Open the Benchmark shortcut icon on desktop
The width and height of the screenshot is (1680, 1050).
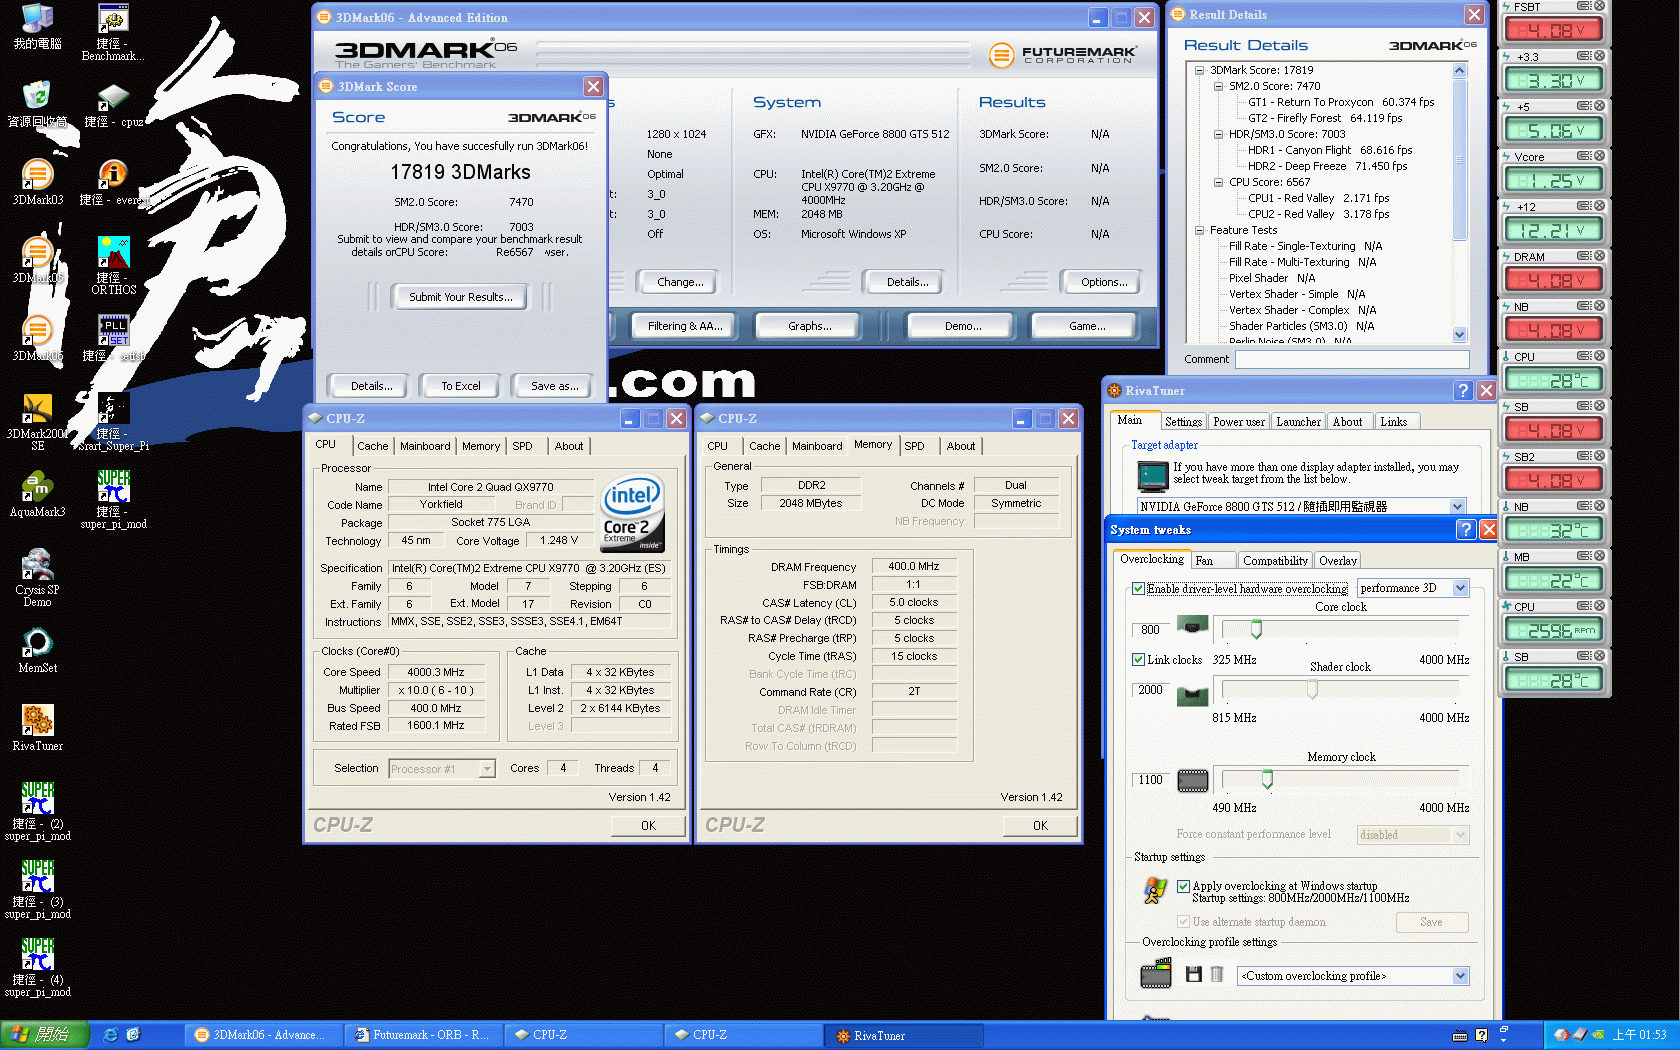113,31
